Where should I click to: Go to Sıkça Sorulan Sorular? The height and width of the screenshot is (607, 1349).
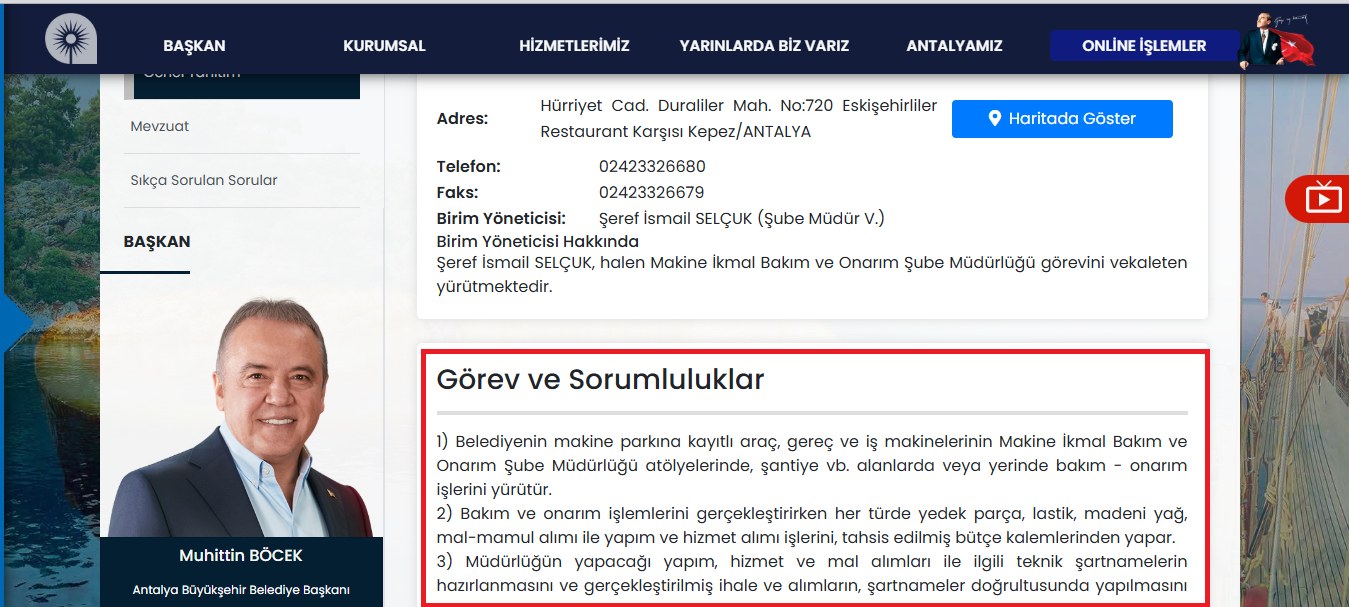click(x=204, y=181)
